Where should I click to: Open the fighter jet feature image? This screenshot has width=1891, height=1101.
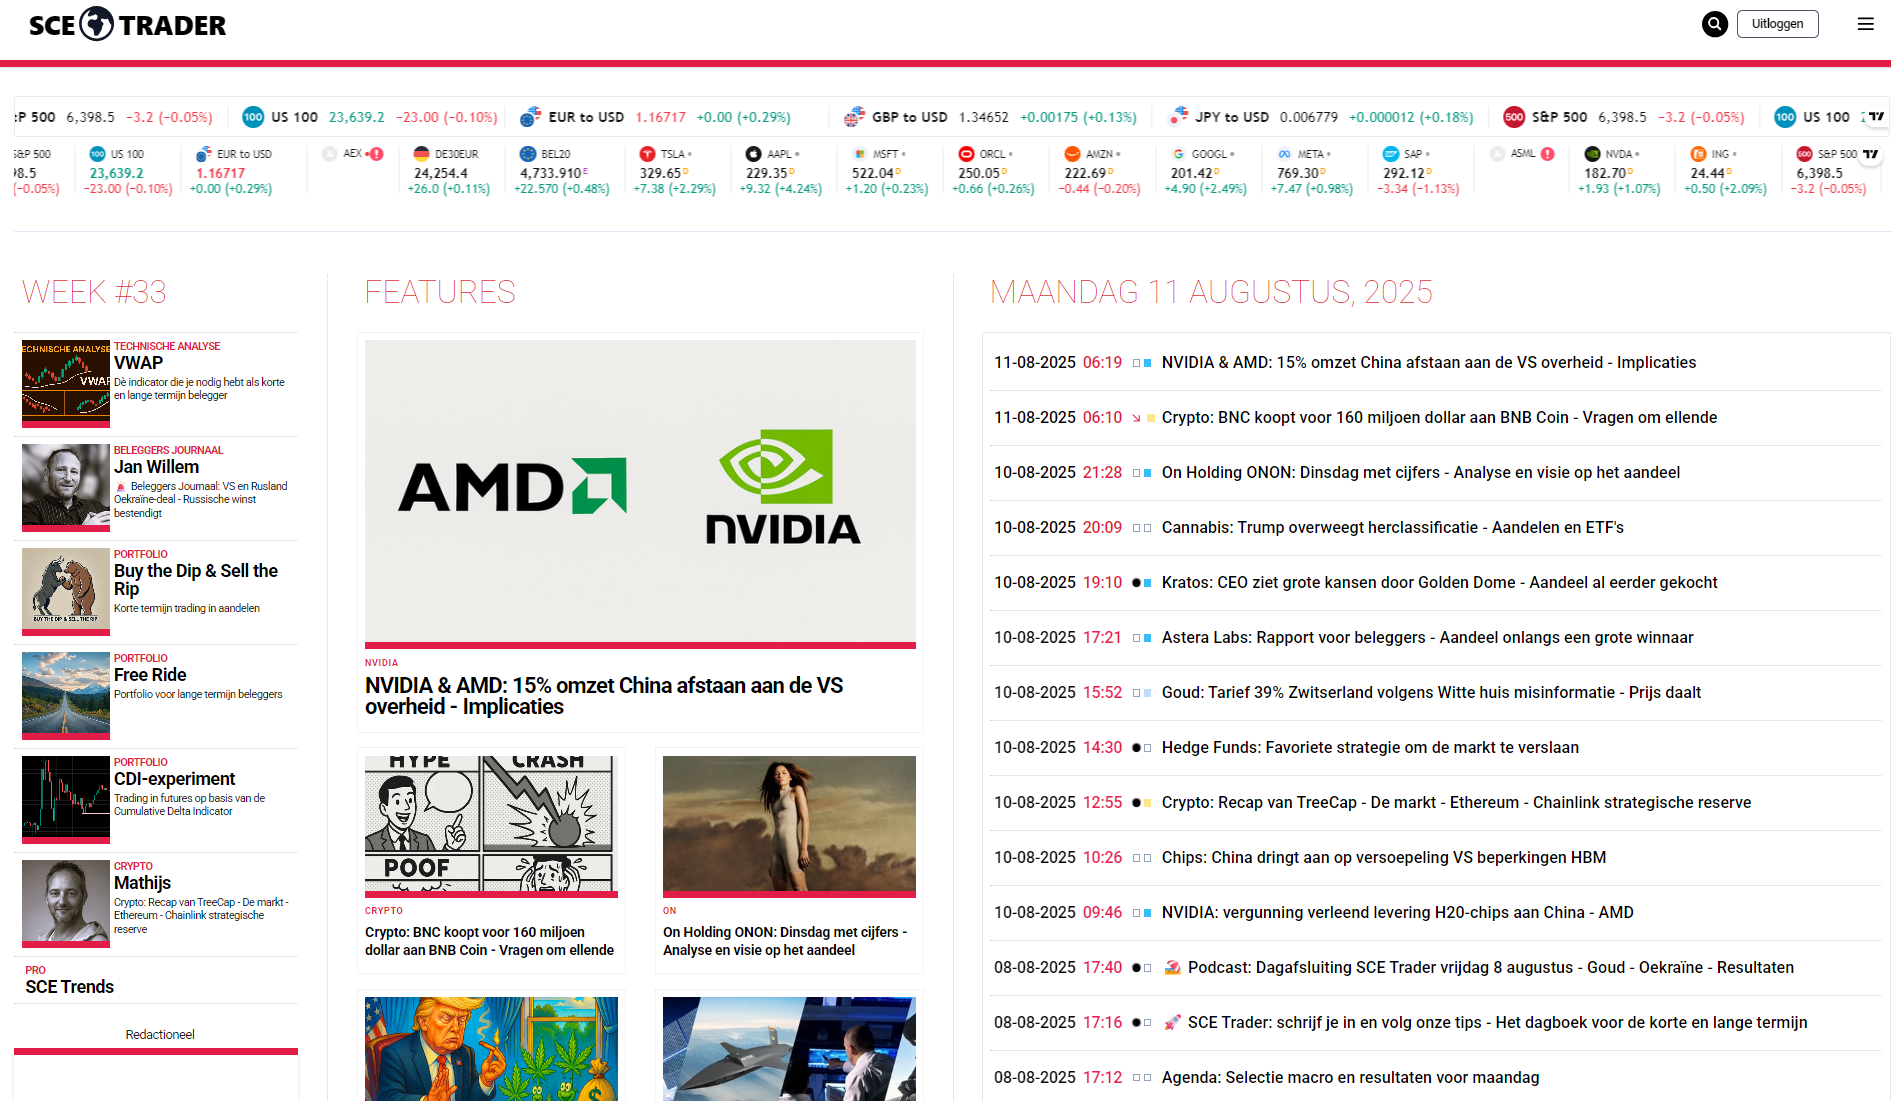(x=789, y=1049)
